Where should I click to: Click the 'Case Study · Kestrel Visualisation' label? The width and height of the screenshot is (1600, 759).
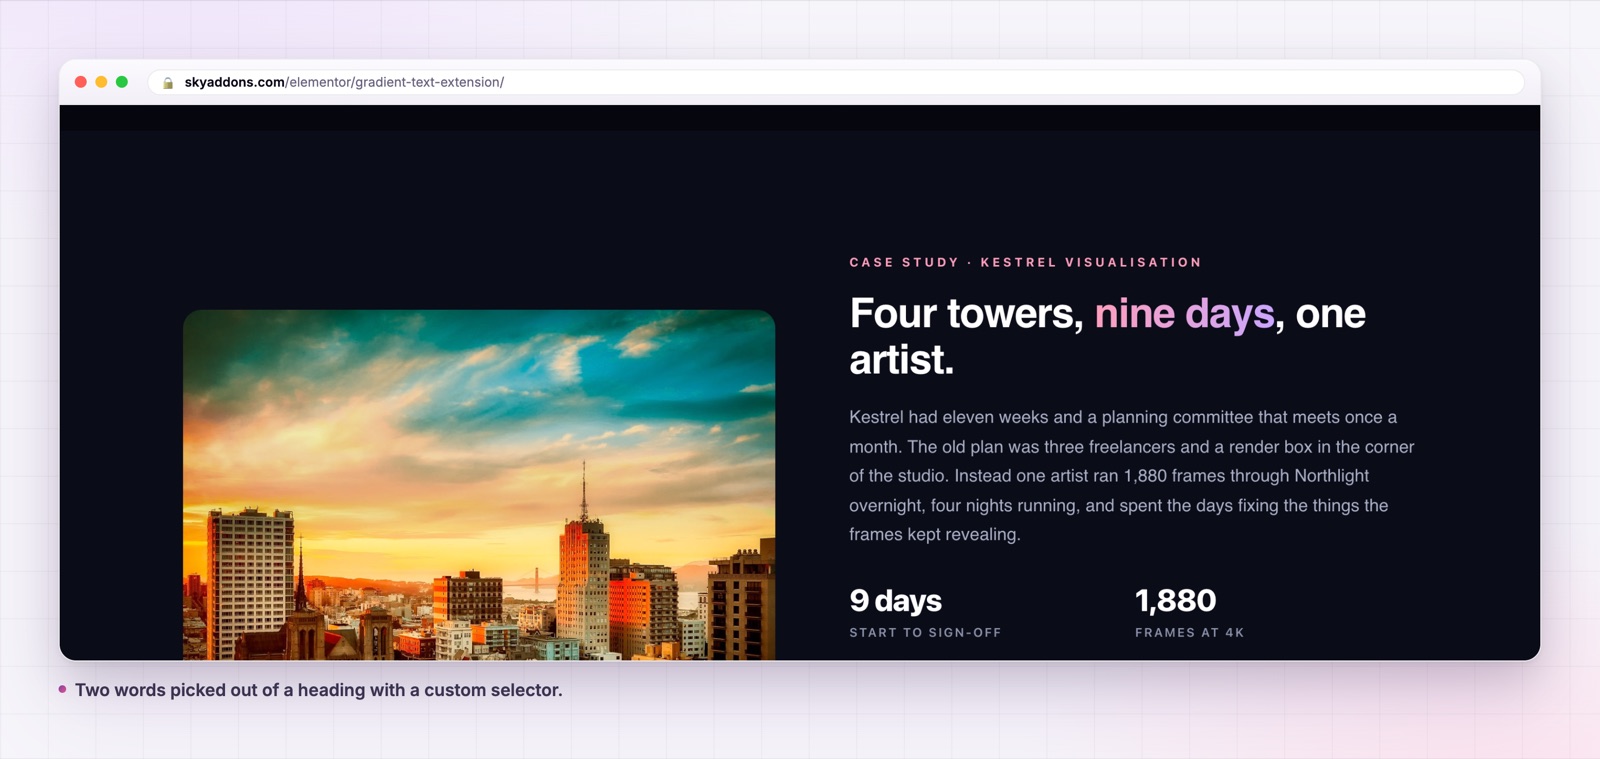1025,262
